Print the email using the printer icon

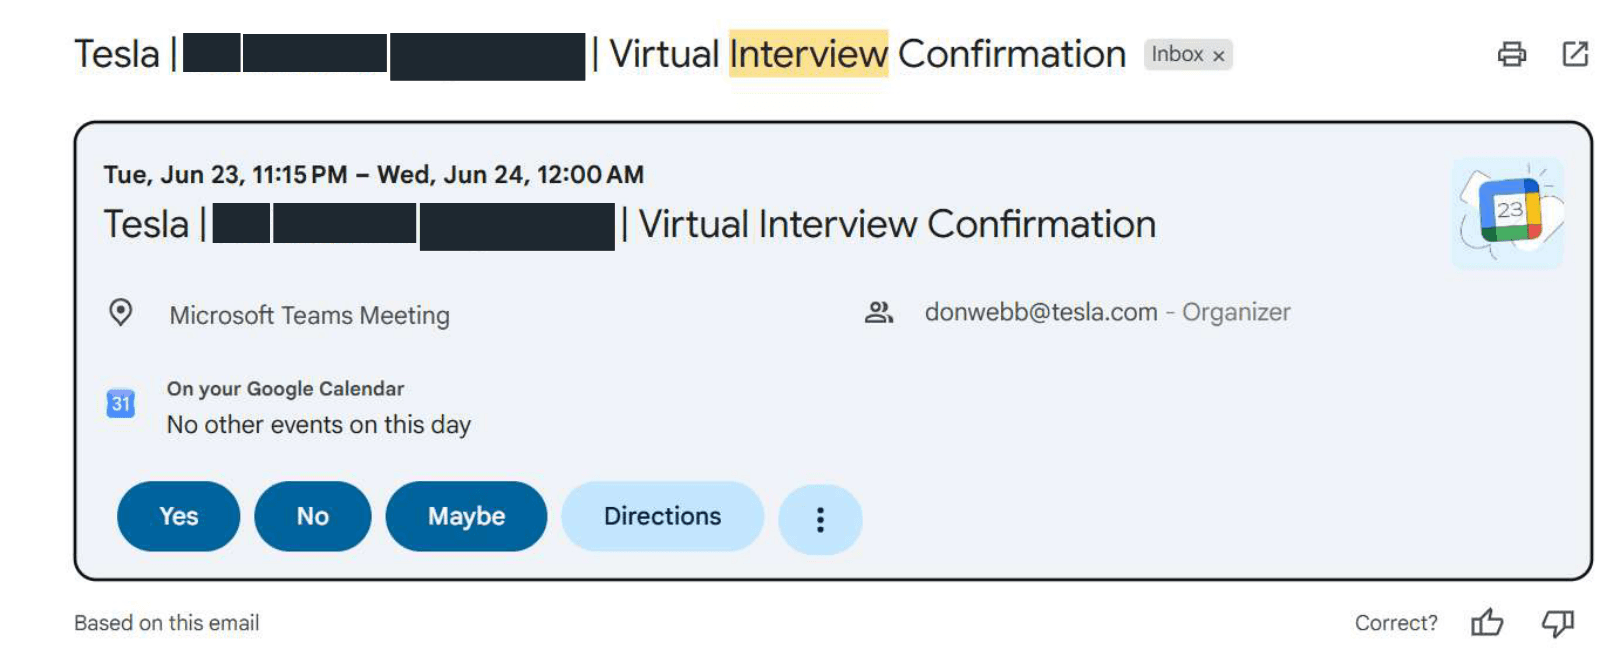click(1511, 54)
